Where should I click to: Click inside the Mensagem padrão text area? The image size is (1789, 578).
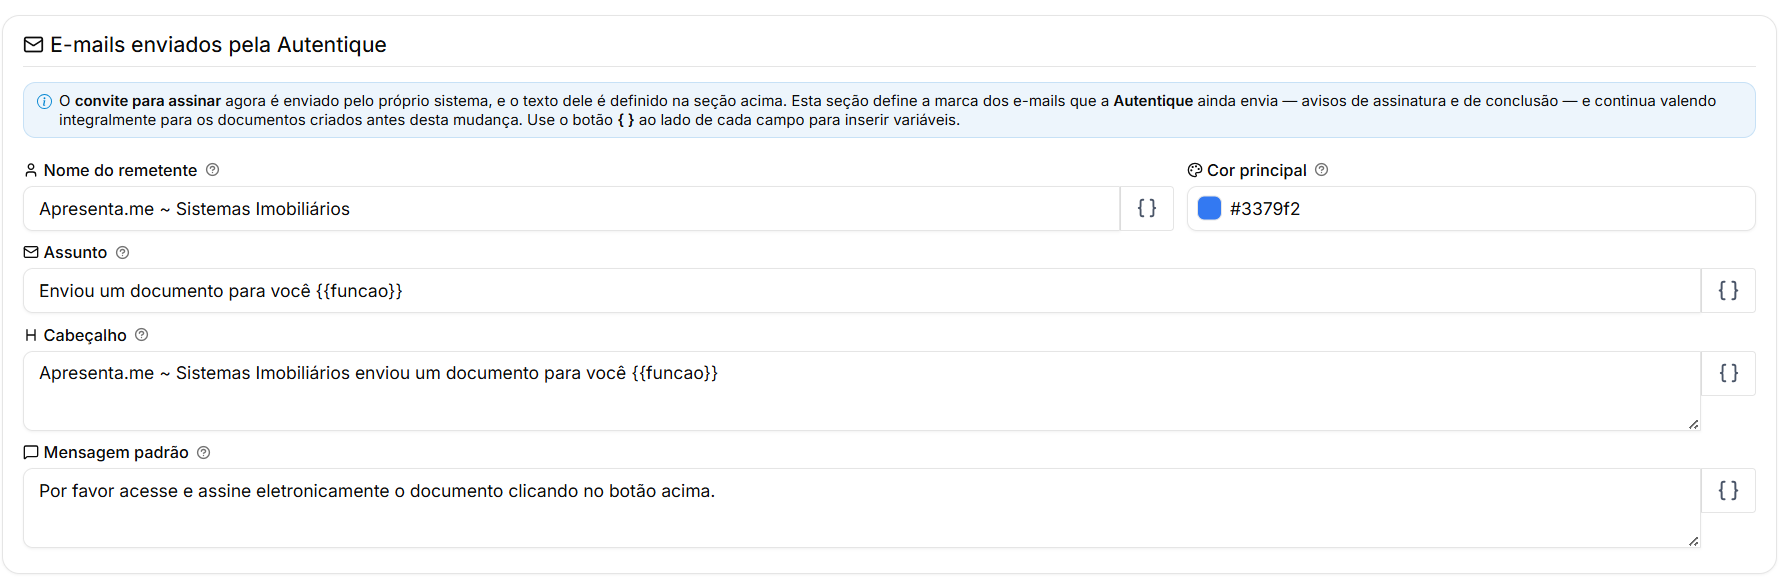862,508
